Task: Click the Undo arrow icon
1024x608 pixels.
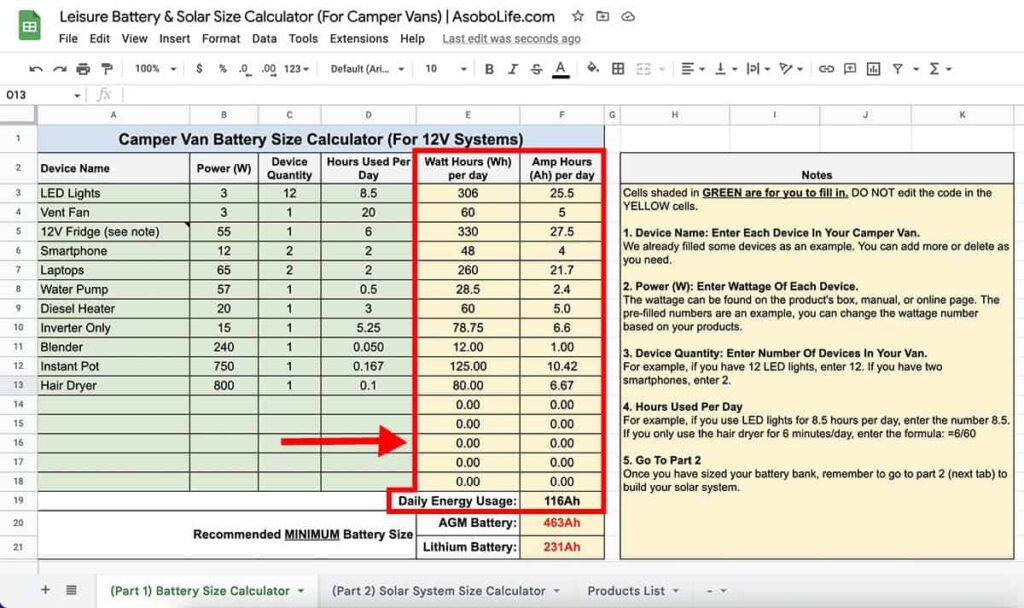Action: pyautogui.click(x=36, y=69)
